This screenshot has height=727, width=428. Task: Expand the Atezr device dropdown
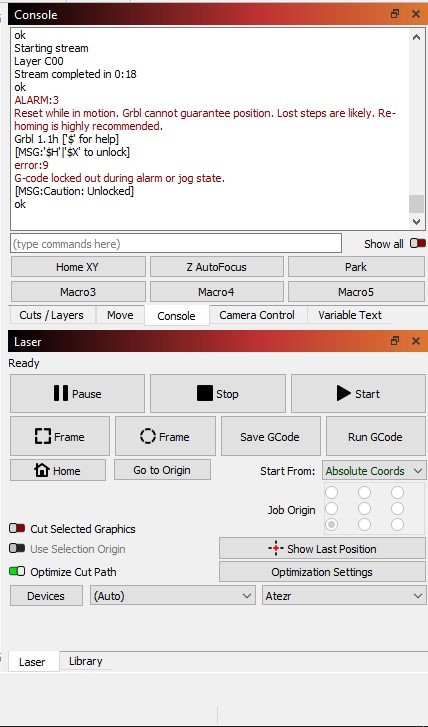coord(344,595)
